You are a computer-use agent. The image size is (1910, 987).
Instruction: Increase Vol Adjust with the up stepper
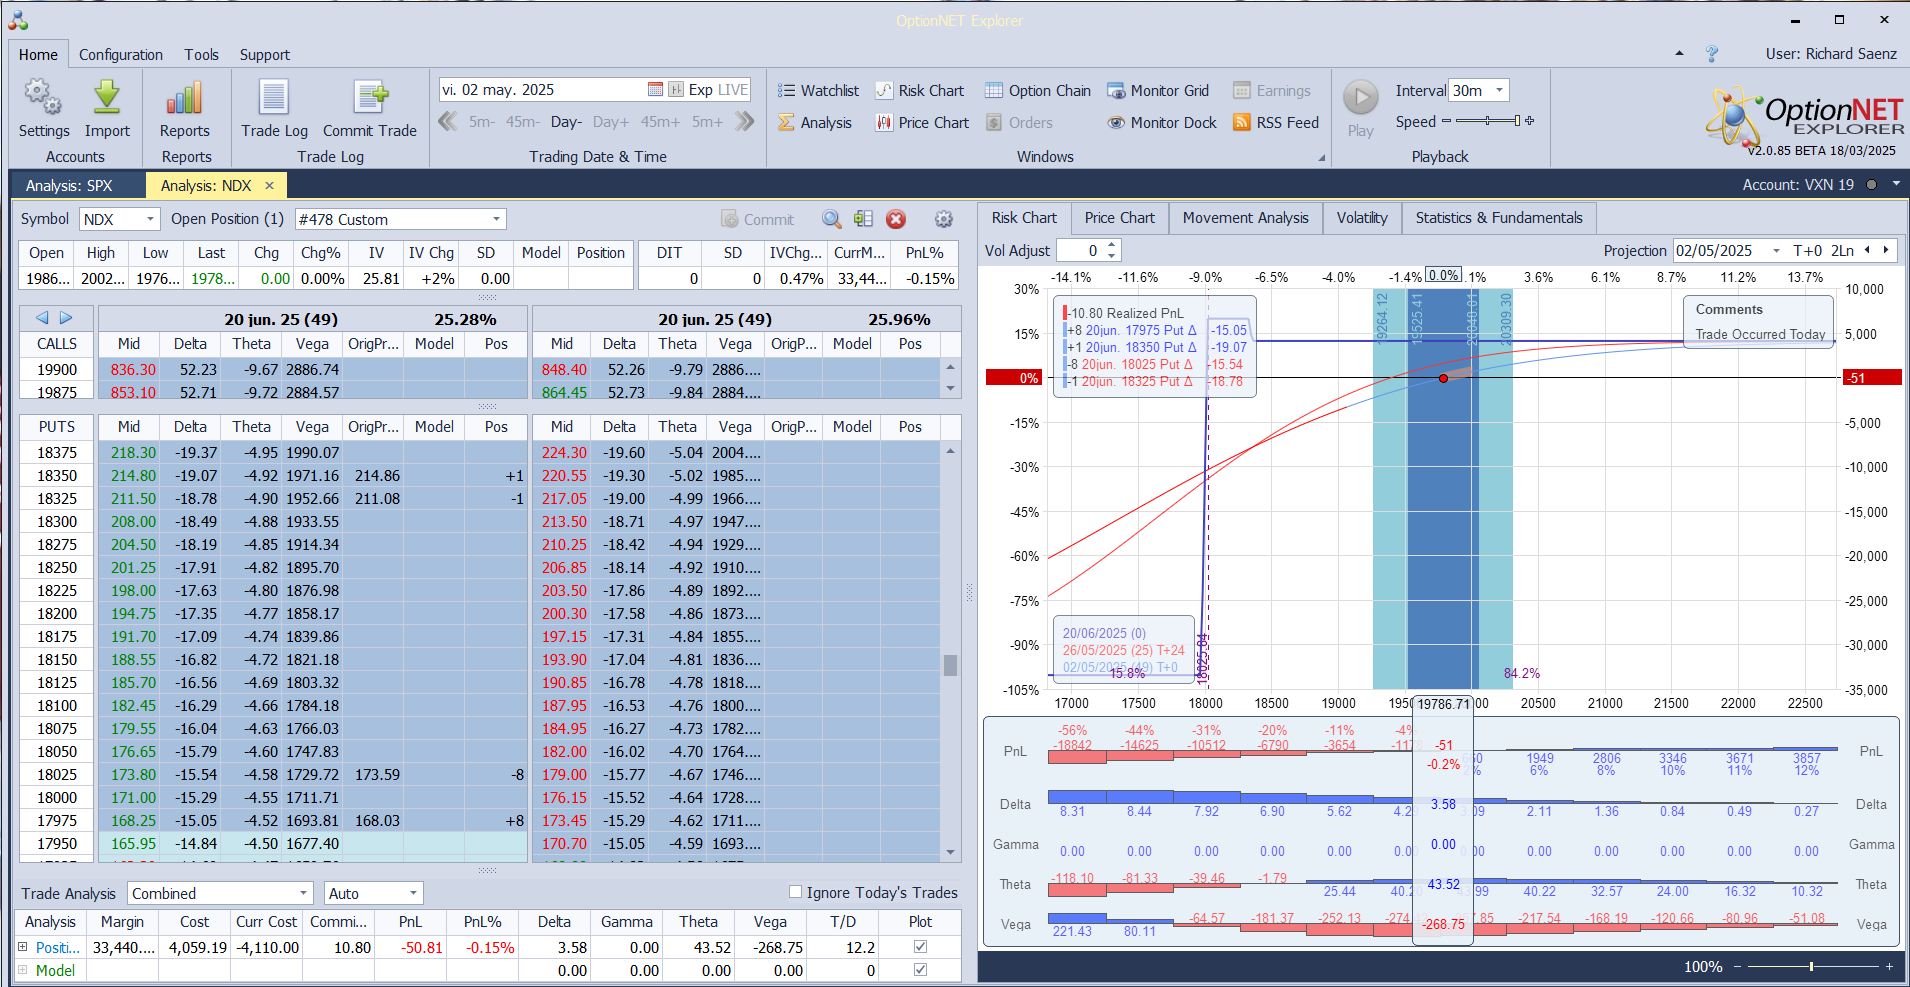click(1111, 245)
